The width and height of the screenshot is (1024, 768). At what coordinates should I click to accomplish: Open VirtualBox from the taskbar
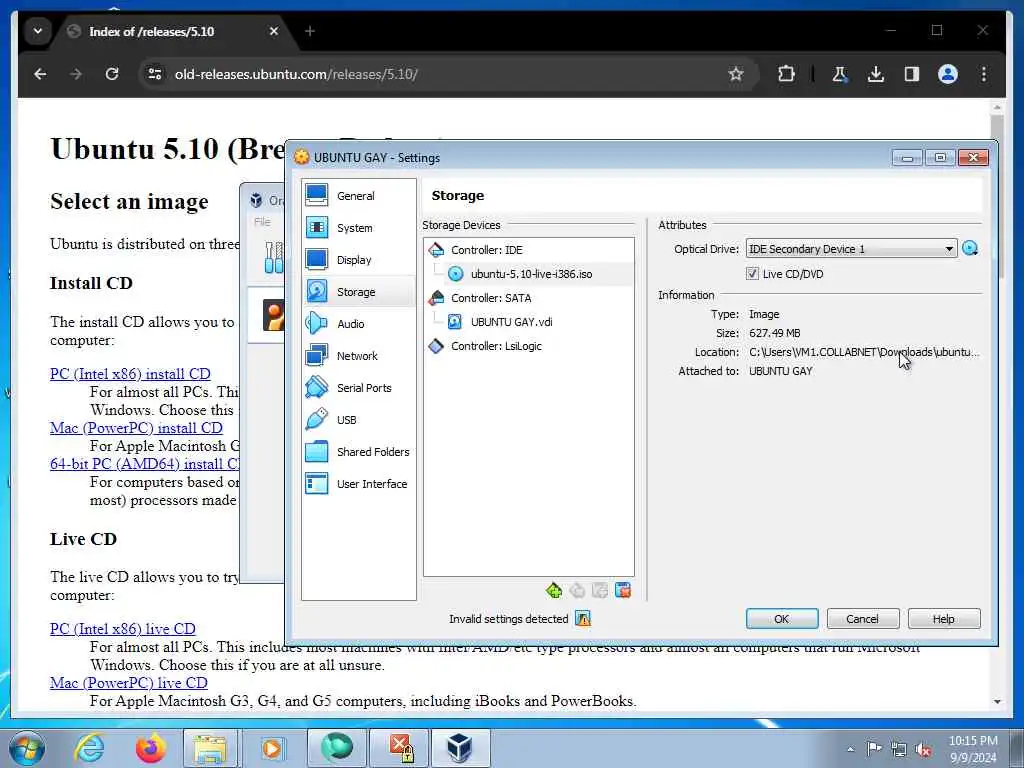coord(460,747)
